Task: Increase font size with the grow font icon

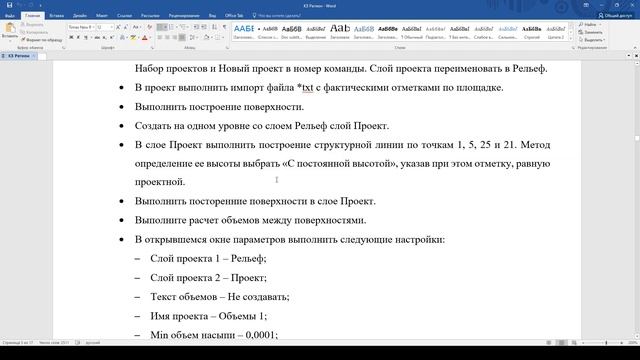Action: pyautogui.click(x=118, y=27)
